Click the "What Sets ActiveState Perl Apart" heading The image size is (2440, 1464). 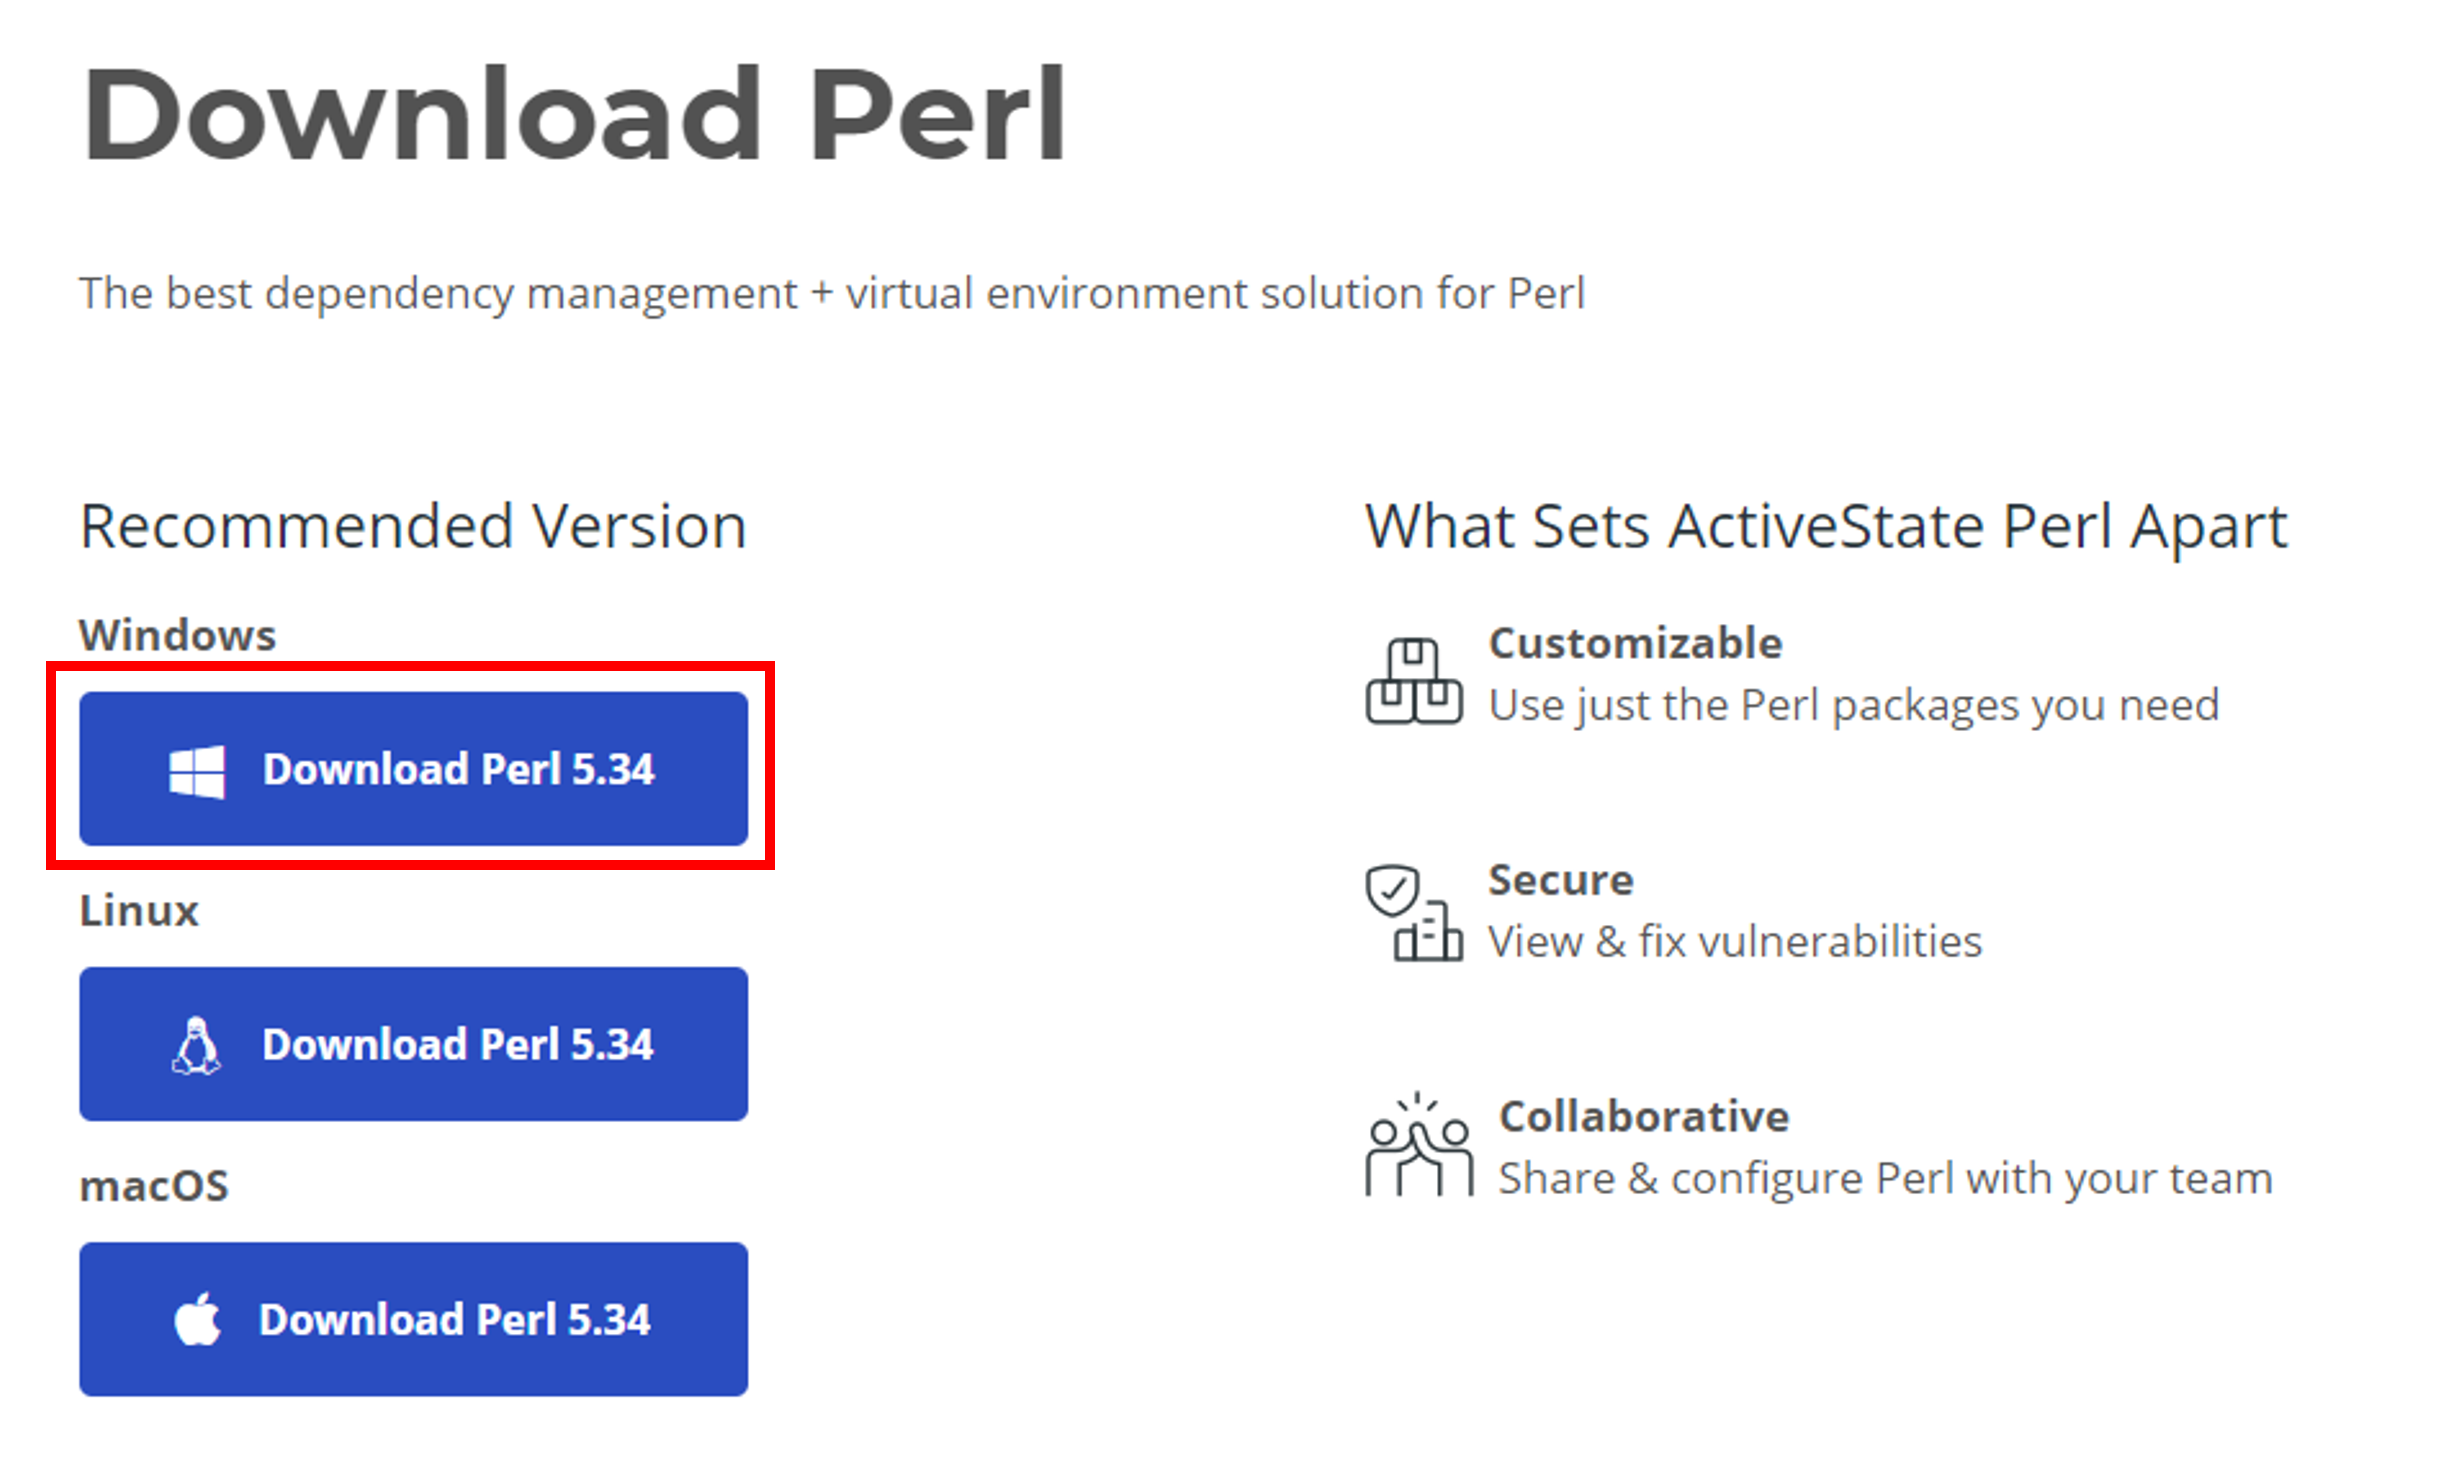[1826, 527]
